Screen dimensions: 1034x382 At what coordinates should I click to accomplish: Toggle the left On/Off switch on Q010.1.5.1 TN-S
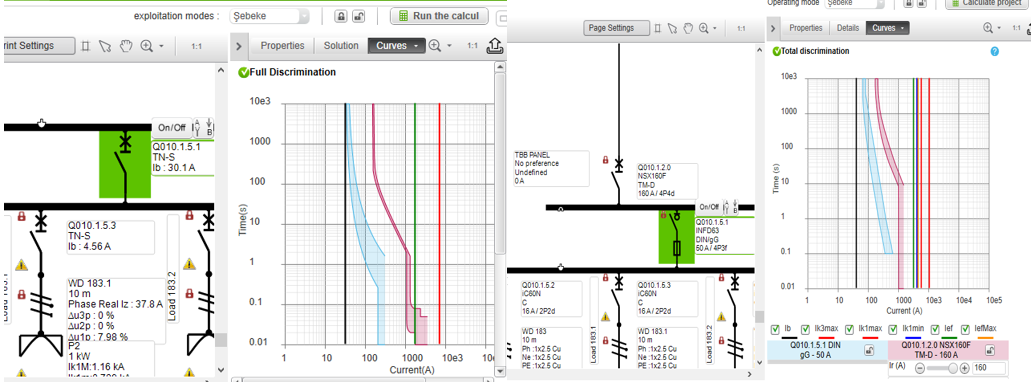pos(171,127)
